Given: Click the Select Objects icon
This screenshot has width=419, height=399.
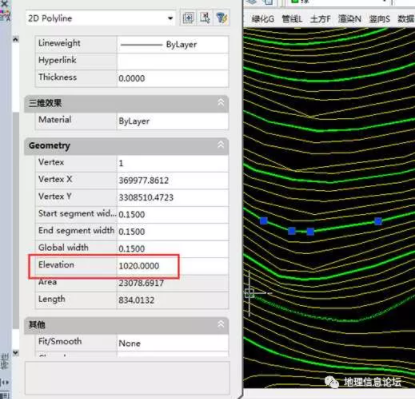Looking at the screenshot, I should click(205, 18).
